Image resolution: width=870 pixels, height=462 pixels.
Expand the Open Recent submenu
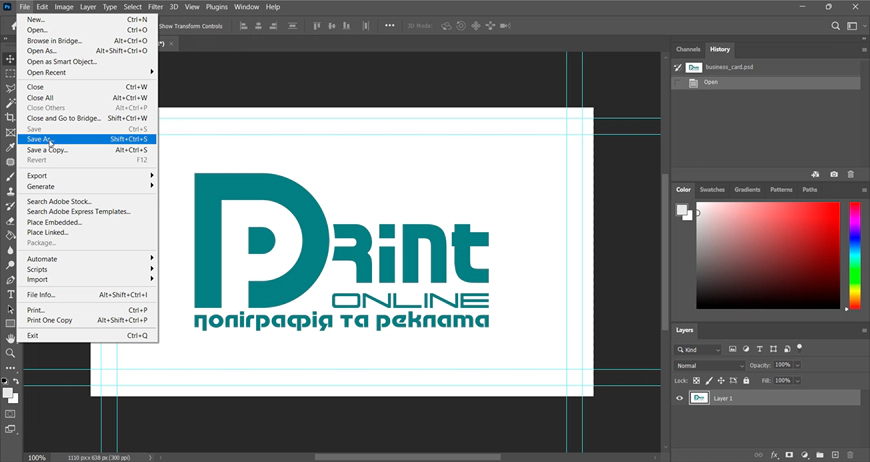coord(87,72)
